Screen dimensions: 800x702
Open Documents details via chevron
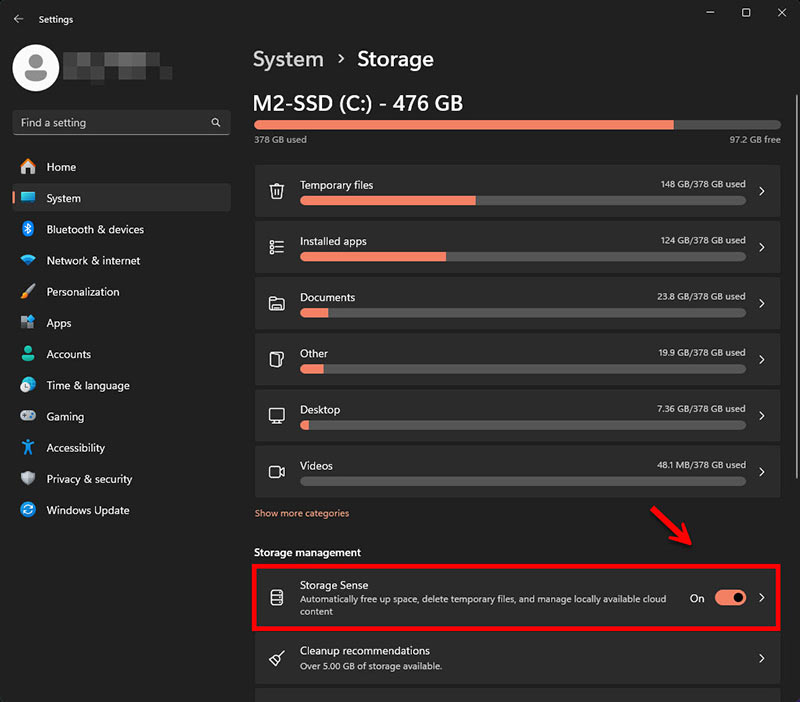[x=762, y=304]
